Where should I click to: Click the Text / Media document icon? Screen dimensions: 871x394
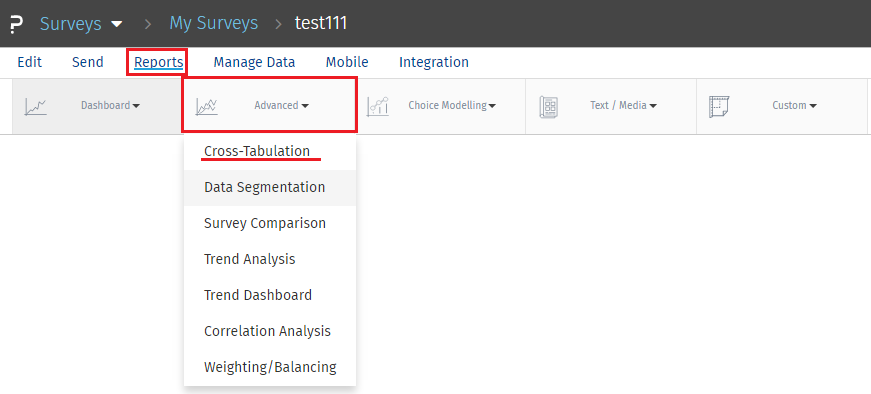click(x=549, y=106)
